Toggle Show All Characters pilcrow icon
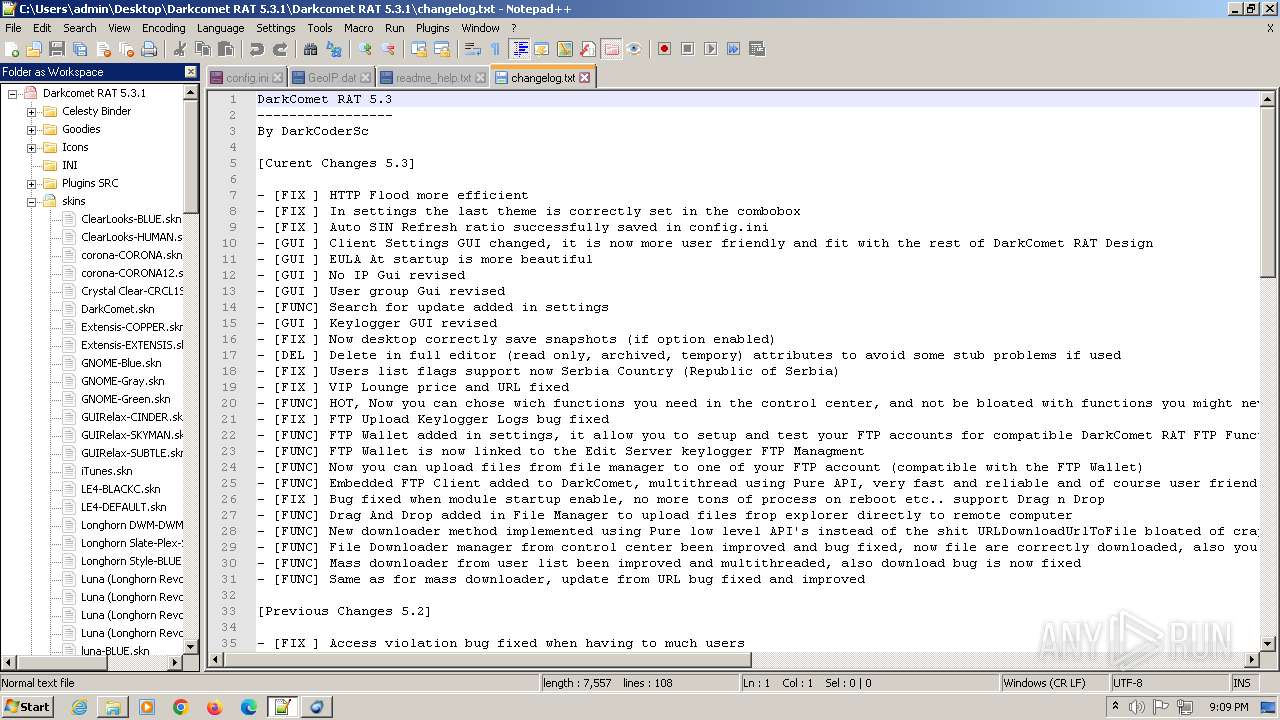The width and height of the screenshot is (1280, 720). point(495,49)
